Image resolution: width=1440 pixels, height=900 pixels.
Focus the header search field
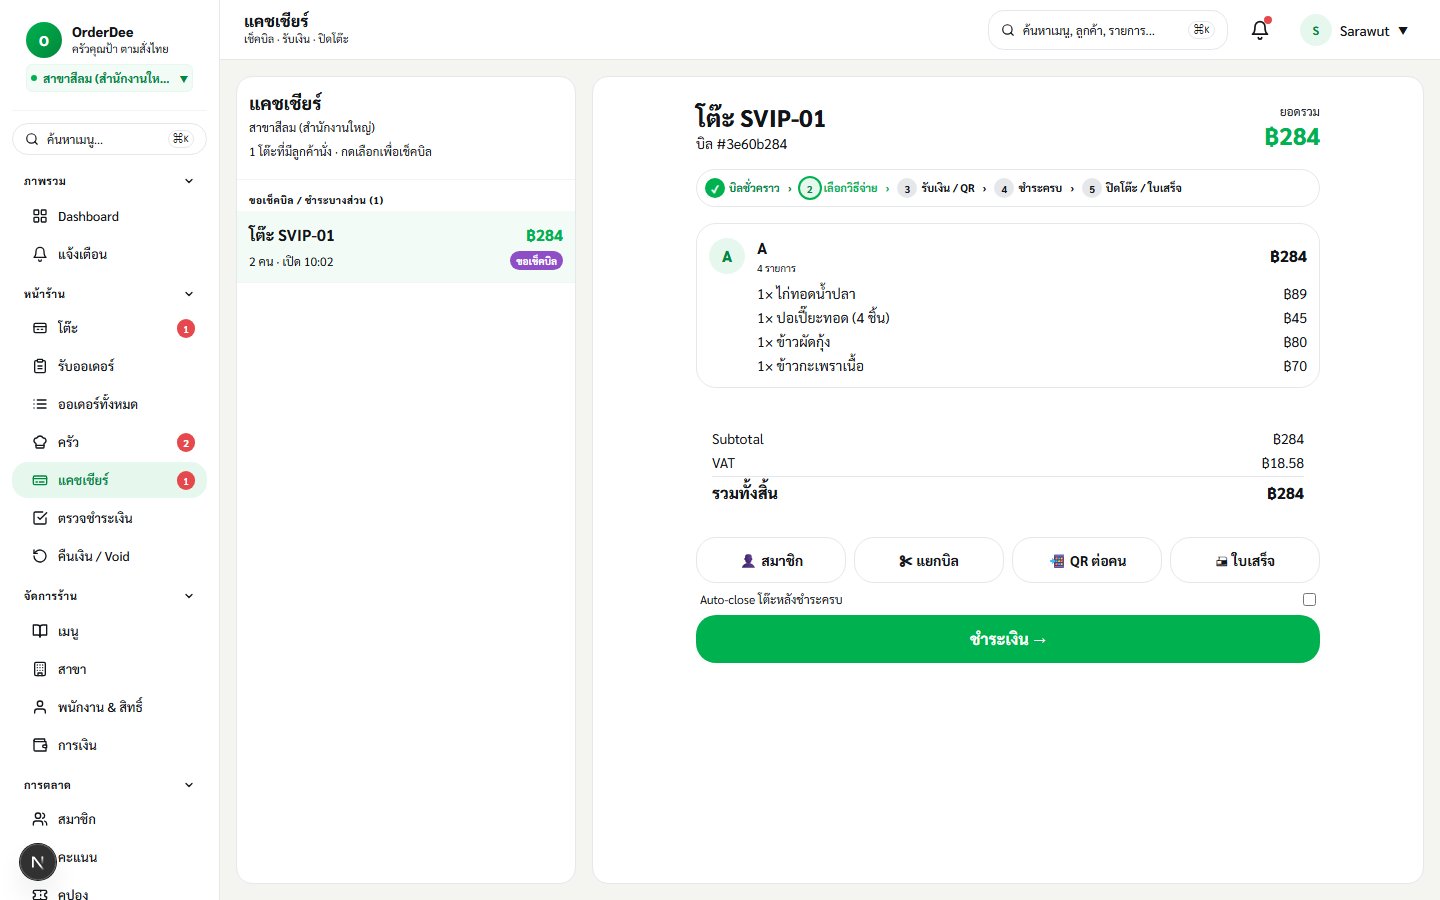(x=1106, y=30)
